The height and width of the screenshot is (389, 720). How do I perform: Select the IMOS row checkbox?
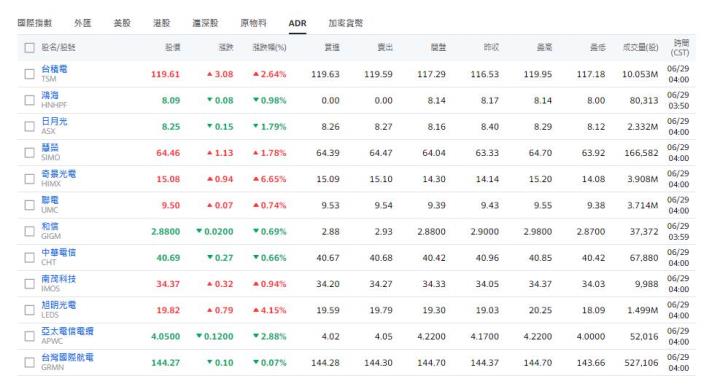pyautogui.click(x=29, y=284)
